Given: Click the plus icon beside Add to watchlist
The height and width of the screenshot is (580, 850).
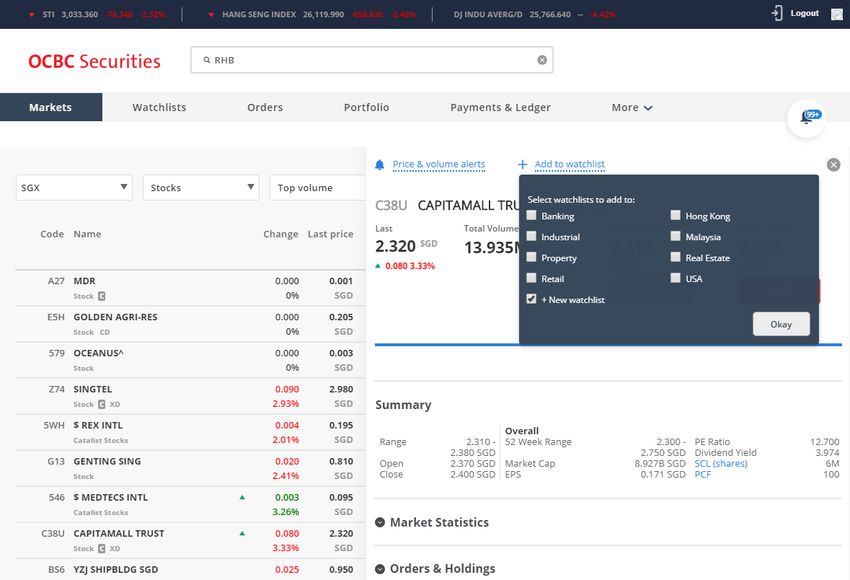Looking at the screenshot, I should point(522,164).
